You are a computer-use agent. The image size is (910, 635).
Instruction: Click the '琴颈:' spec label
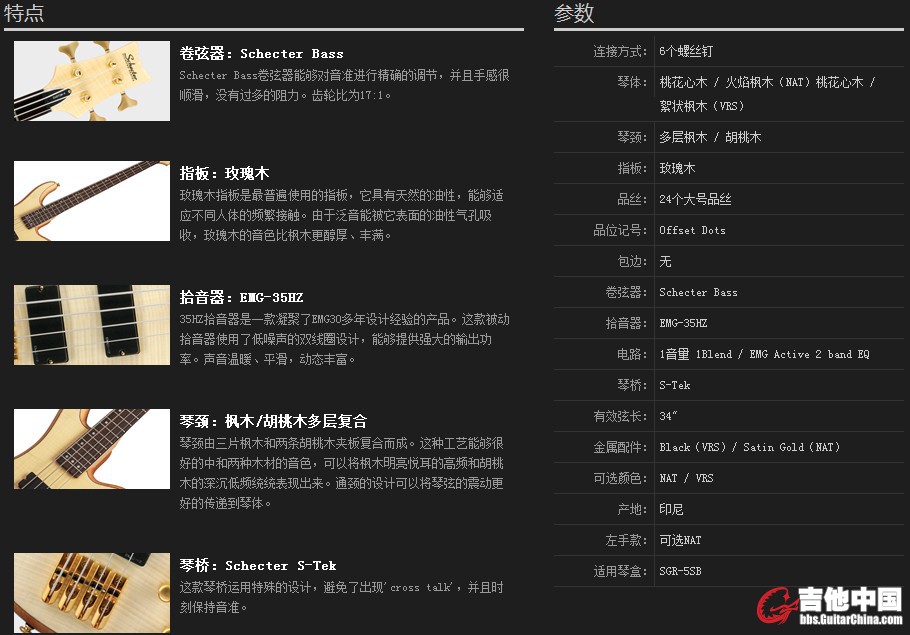click(x=632, y=137)
